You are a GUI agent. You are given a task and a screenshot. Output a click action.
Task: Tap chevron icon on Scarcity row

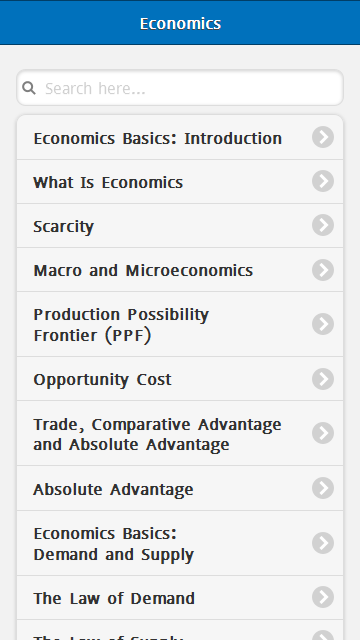(323, 225)
